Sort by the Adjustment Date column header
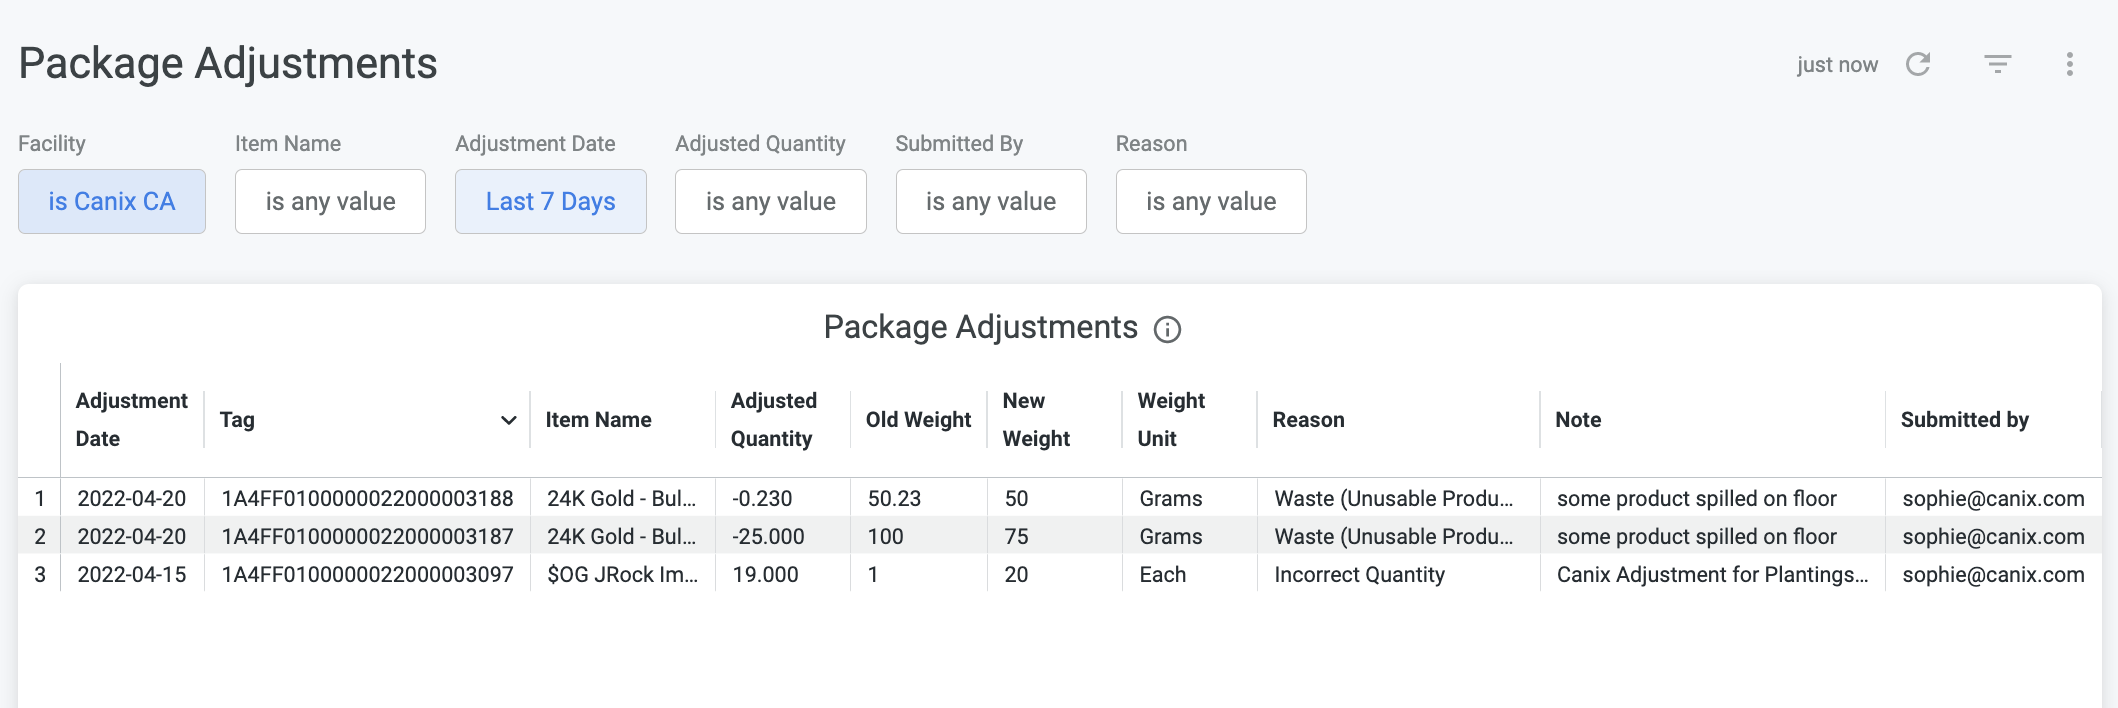2118x708 pixels. [x=131, y=419]
